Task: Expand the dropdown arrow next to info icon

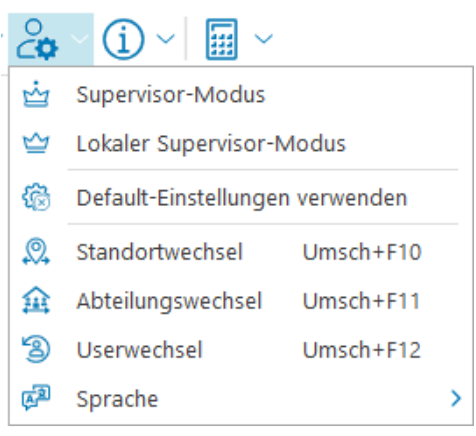Action: (x=166, y=39)
